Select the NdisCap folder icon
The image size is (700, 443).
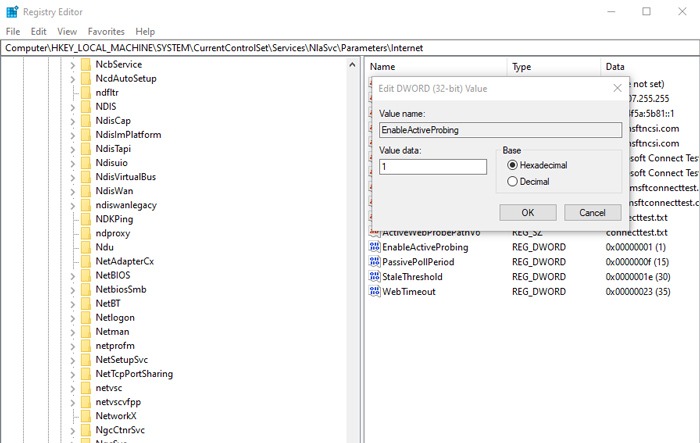coord(86,121)
